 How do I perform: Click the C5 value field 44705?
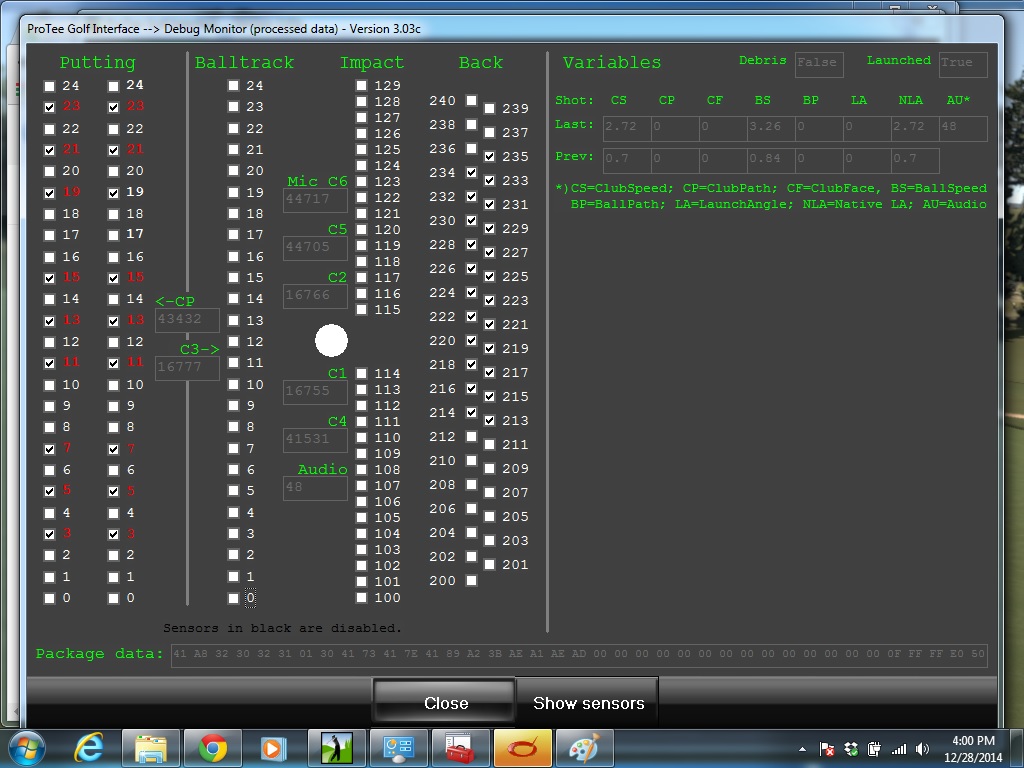(x=315, y=248)
